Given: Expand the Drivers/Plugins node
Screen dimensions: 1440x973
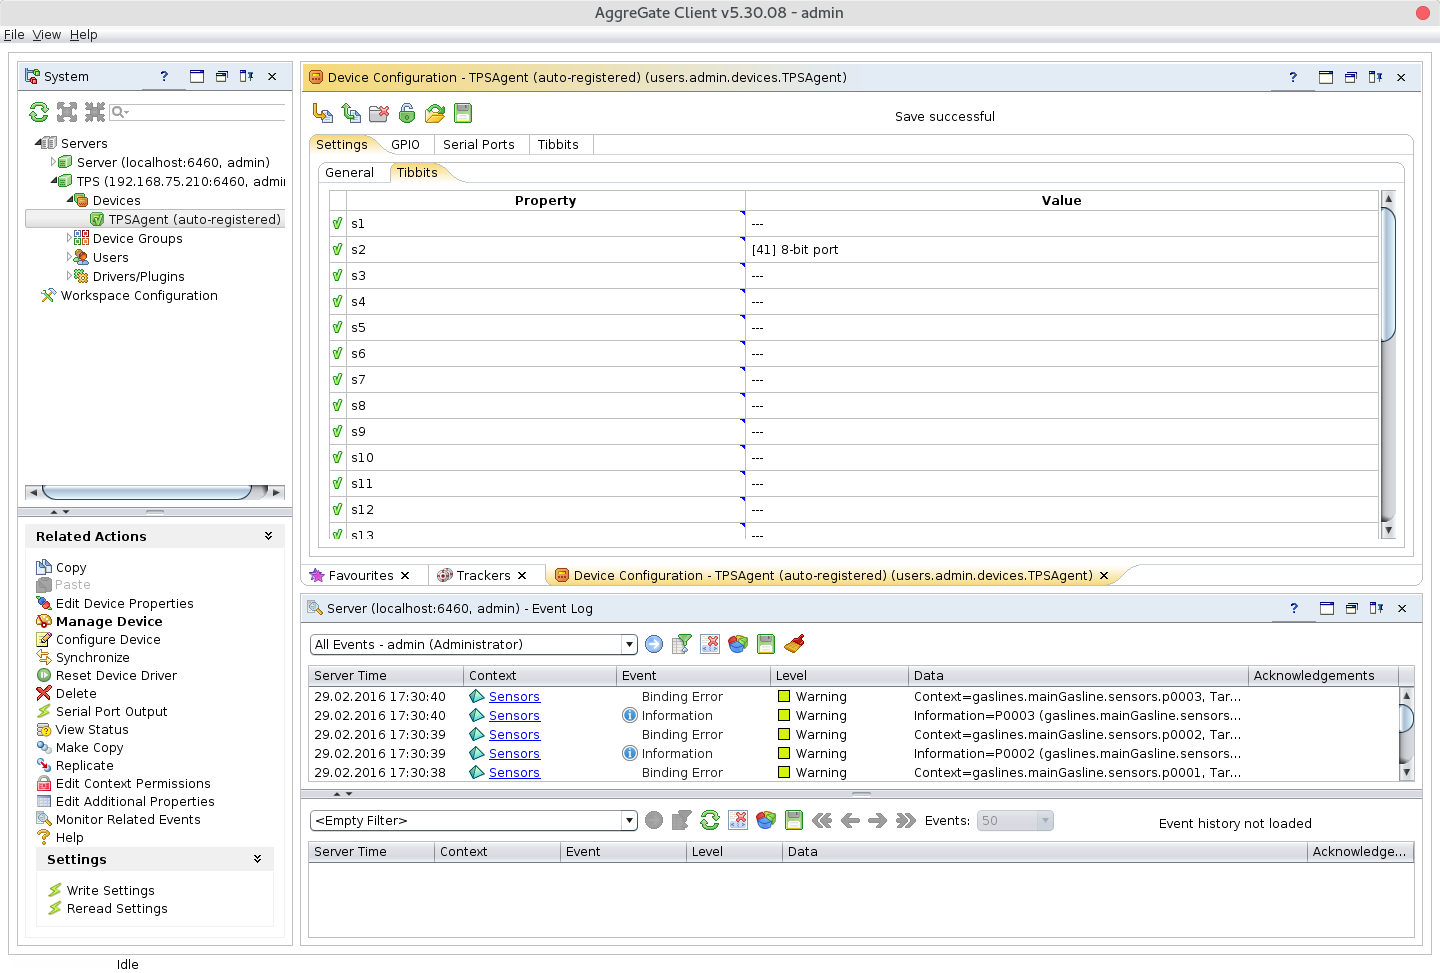Looking at the screenshot, I should pos(70,276).
